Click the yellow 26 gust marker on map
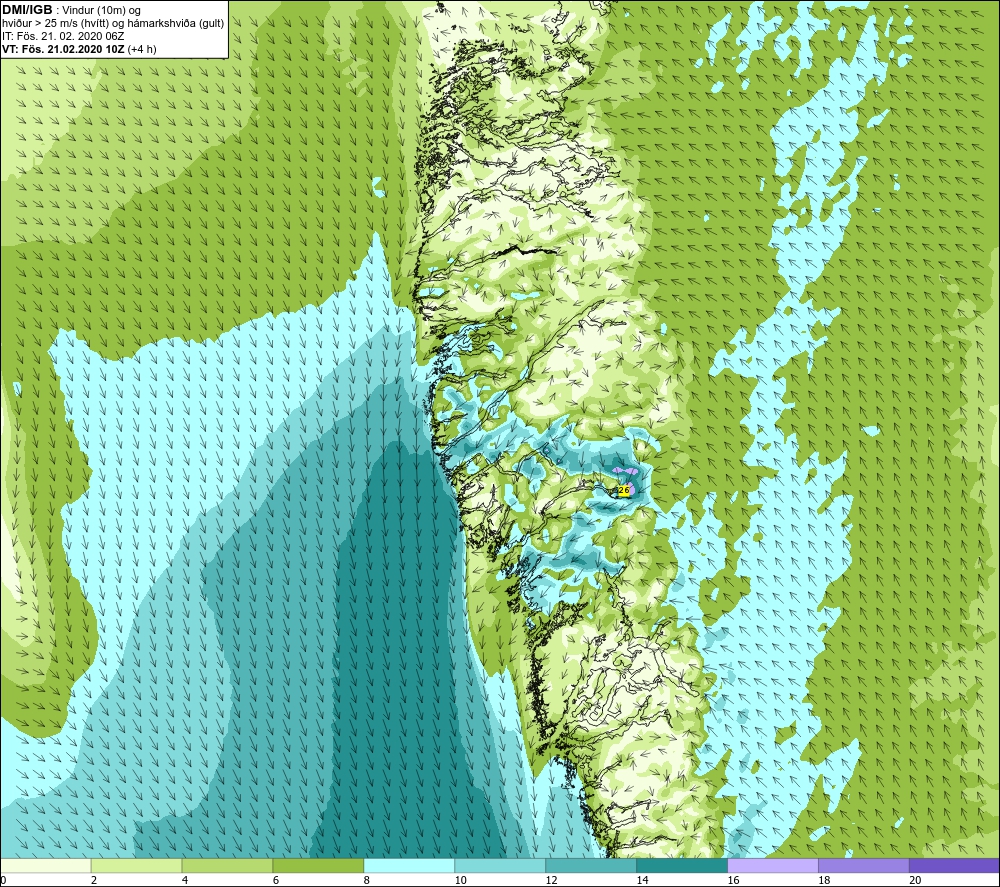The image size is (1000, 887). 624,490
